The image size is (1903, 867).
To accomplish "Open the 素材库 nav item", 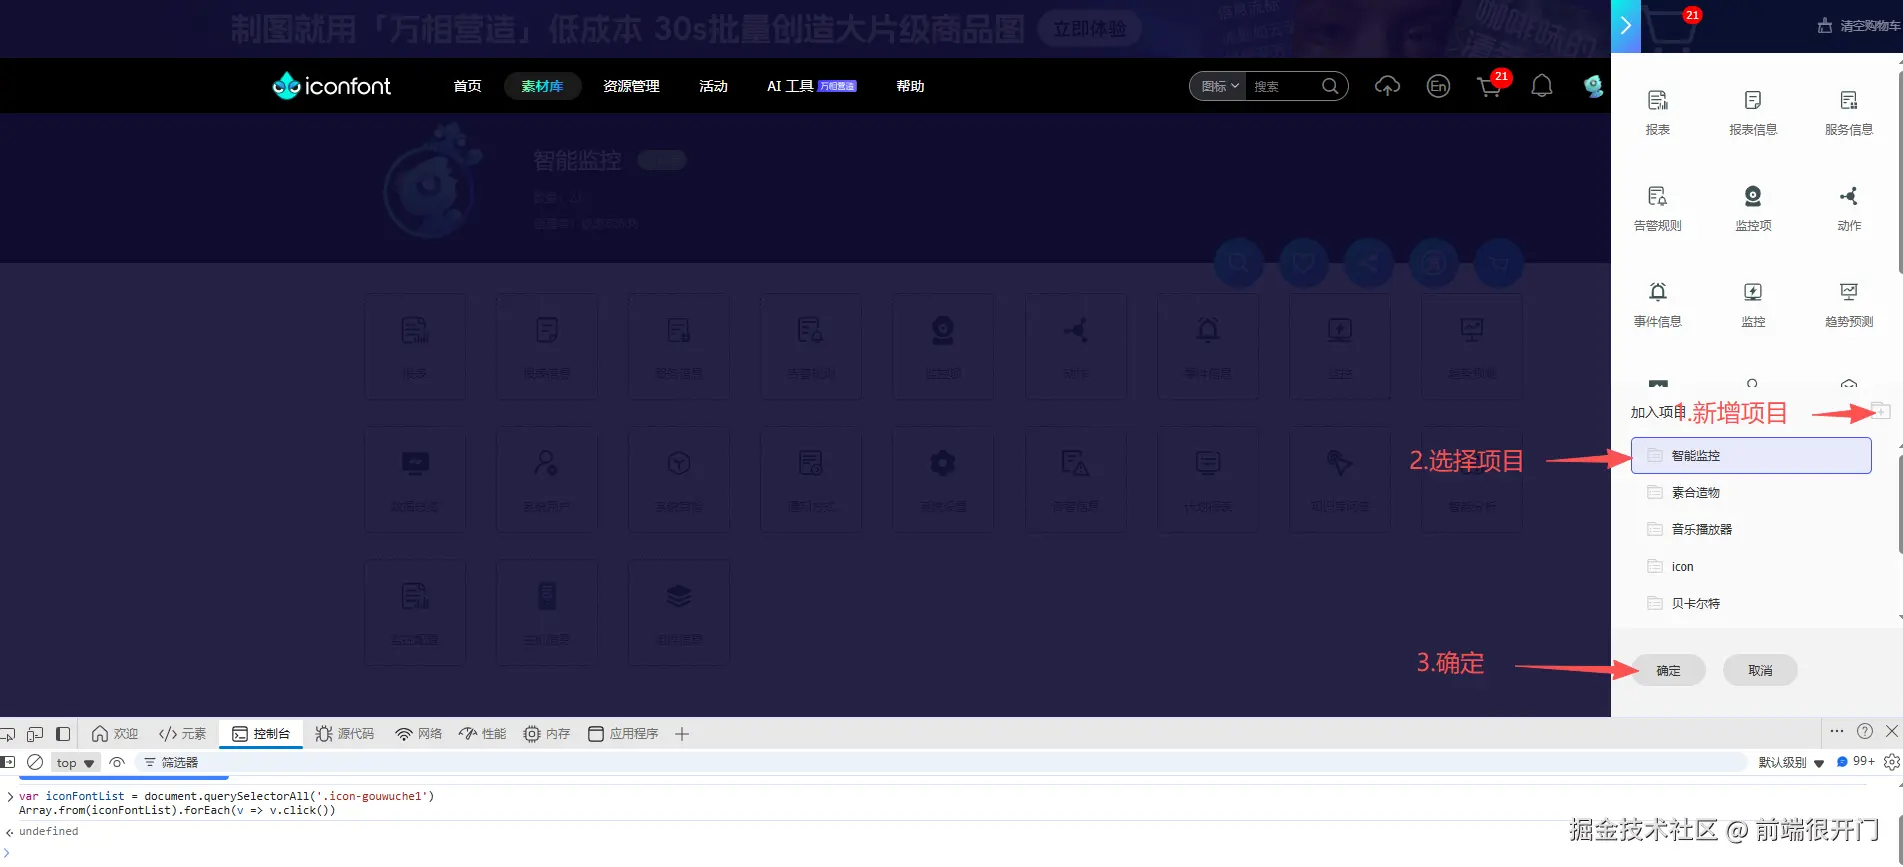I will pyautogui.click(x=542, y=86).
